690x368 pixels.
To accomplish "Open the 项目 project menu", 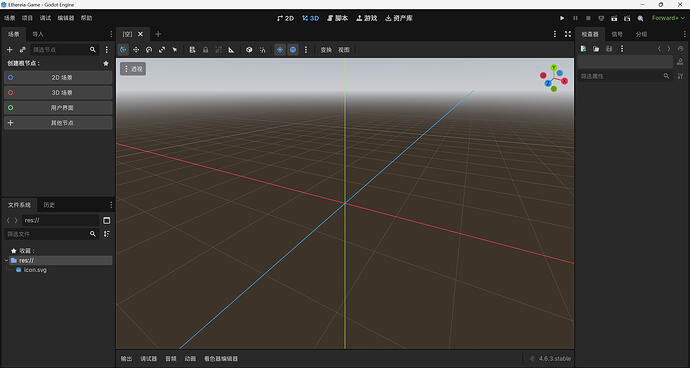I will coord(27,18).
